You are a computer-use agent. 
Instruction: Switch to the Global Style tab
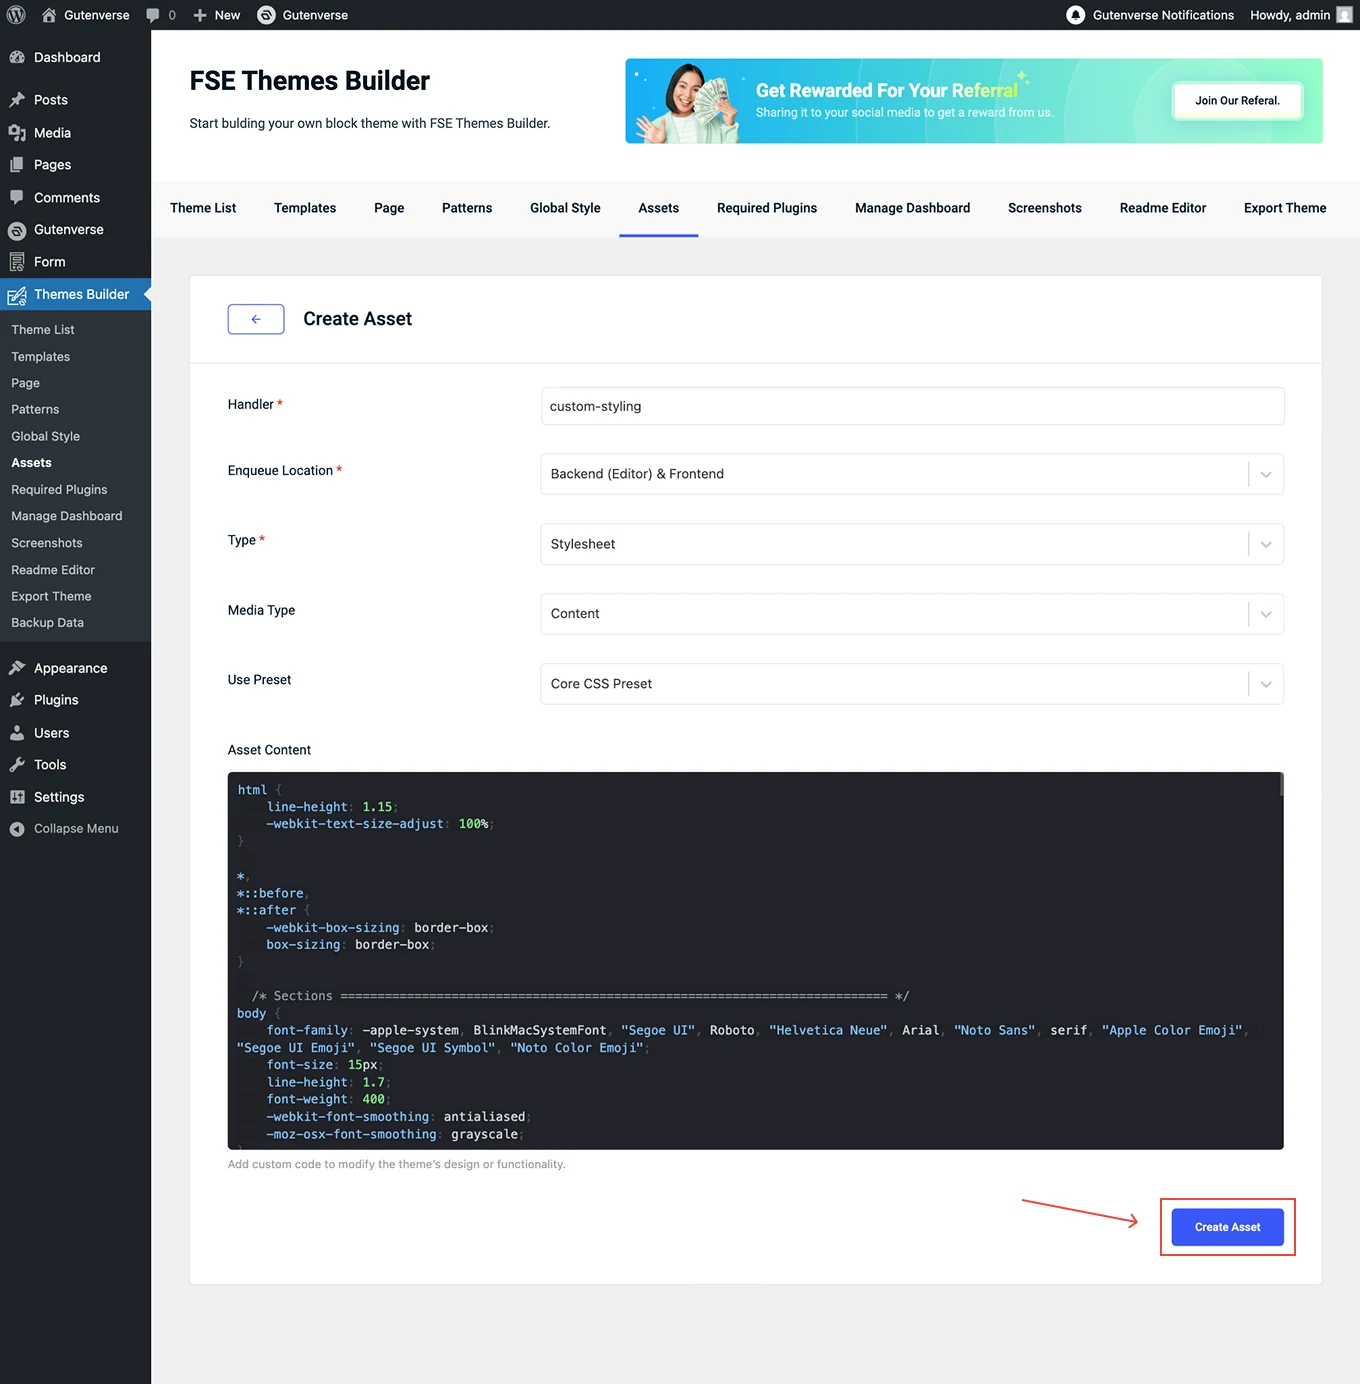pyautogui.click(x=565, y=208)
